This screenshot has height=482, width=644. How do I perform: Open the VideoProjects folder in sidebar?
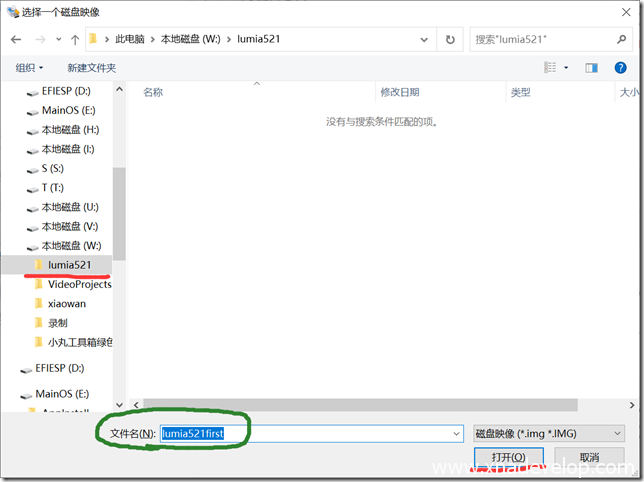point(79,284)
